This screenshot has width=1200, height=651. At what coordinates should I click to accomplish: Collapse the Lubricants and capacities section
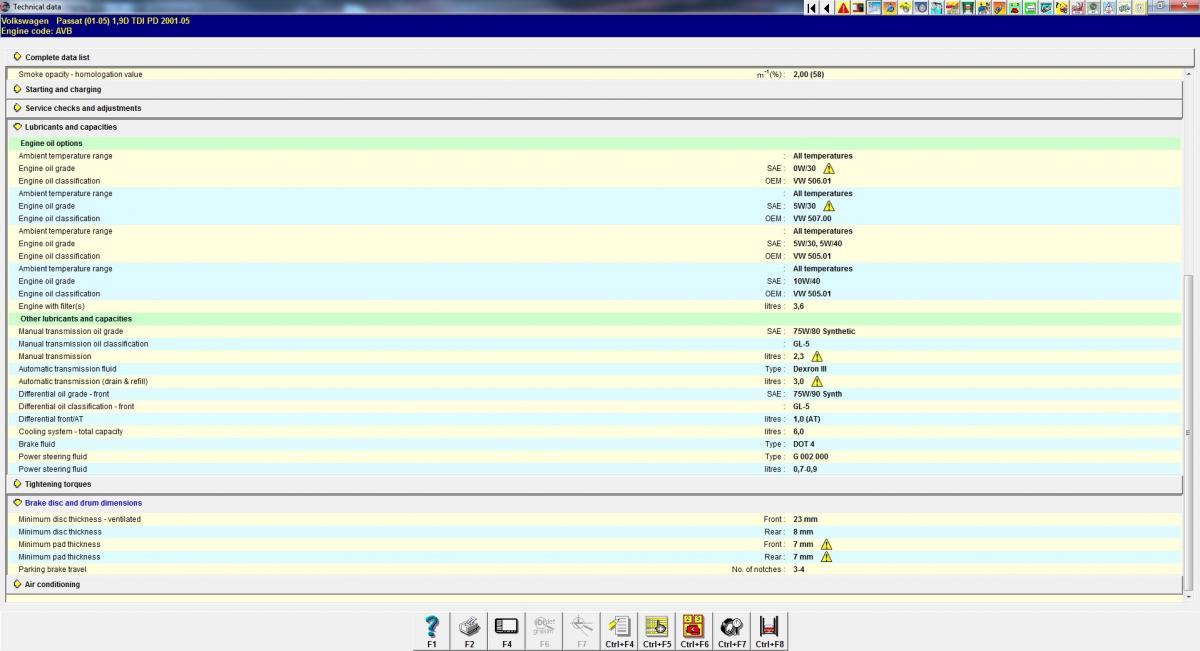coord(595,127)
